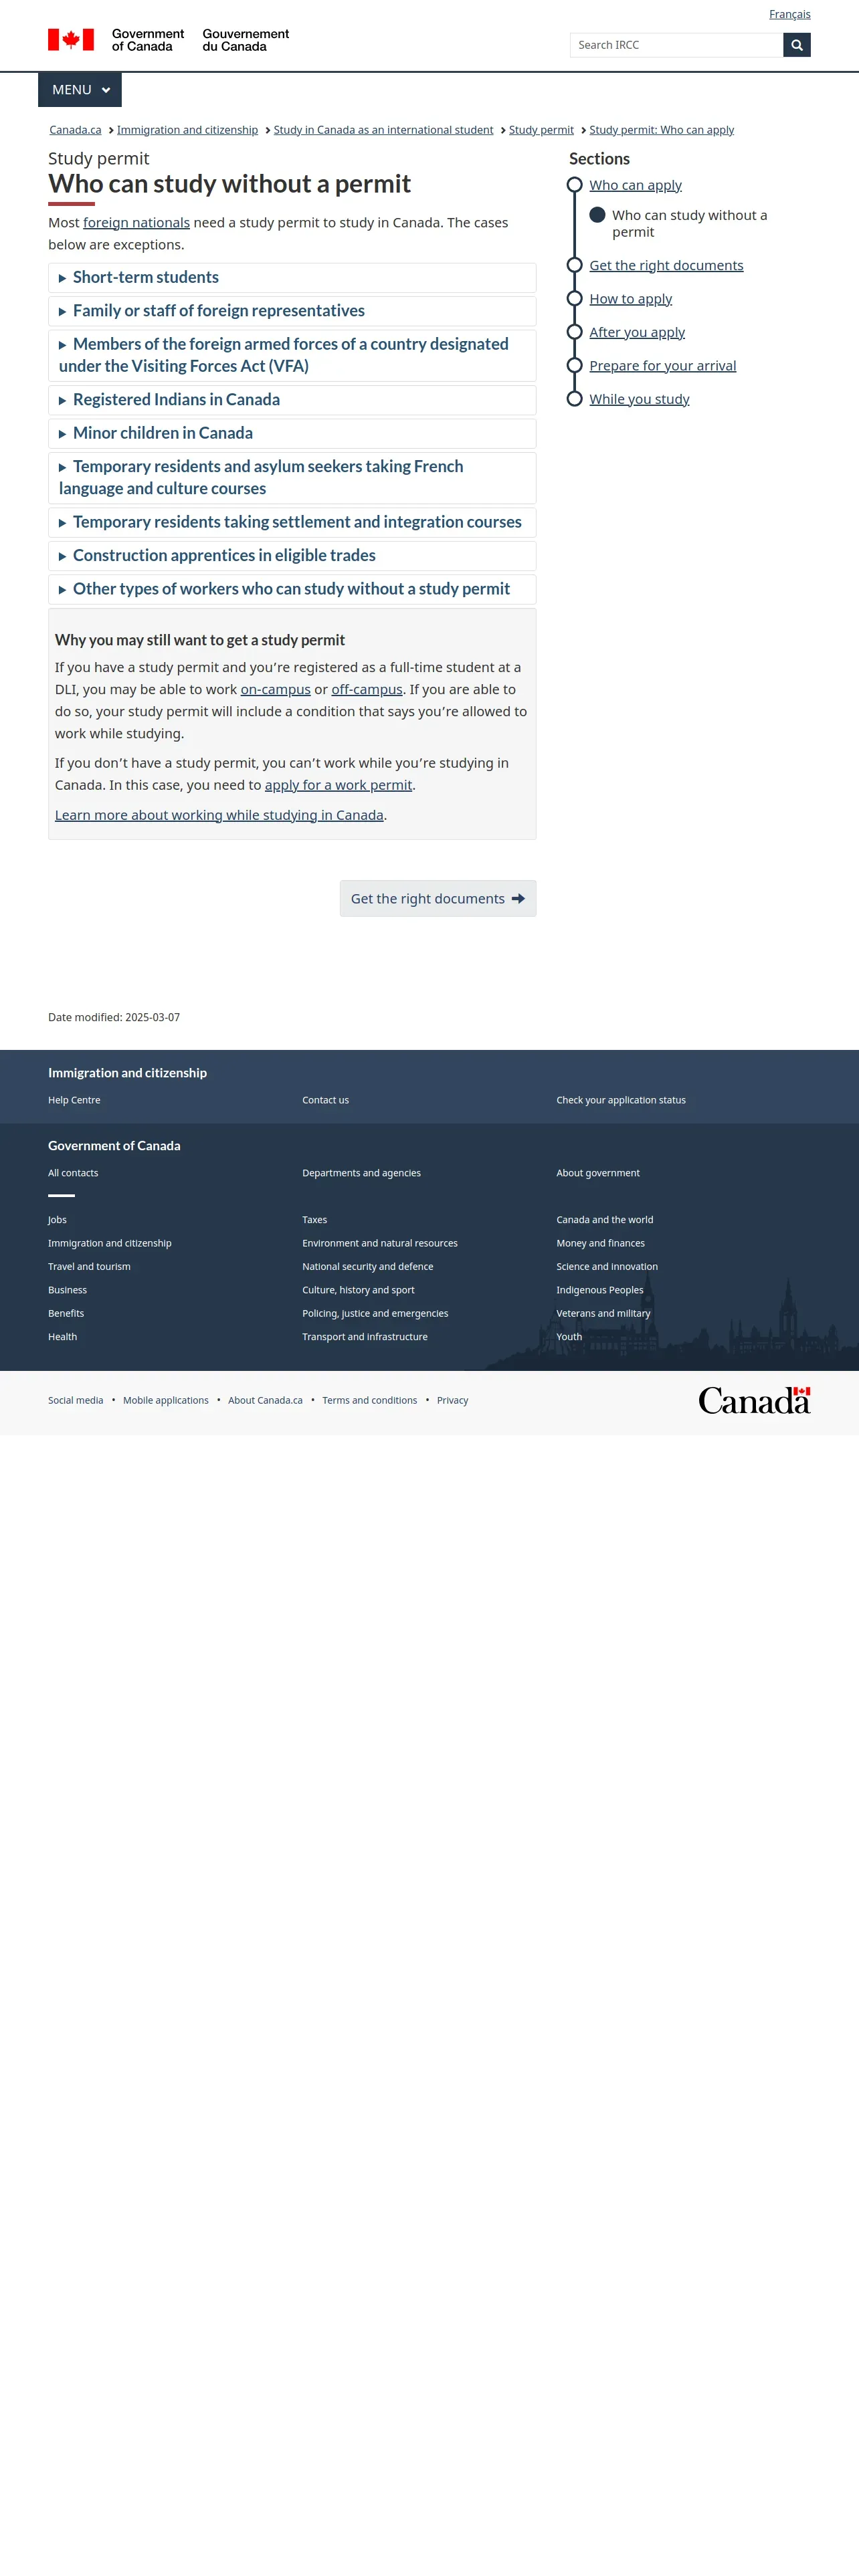Expand Members of the foreign armed forces section

click(x=292, y=355)
